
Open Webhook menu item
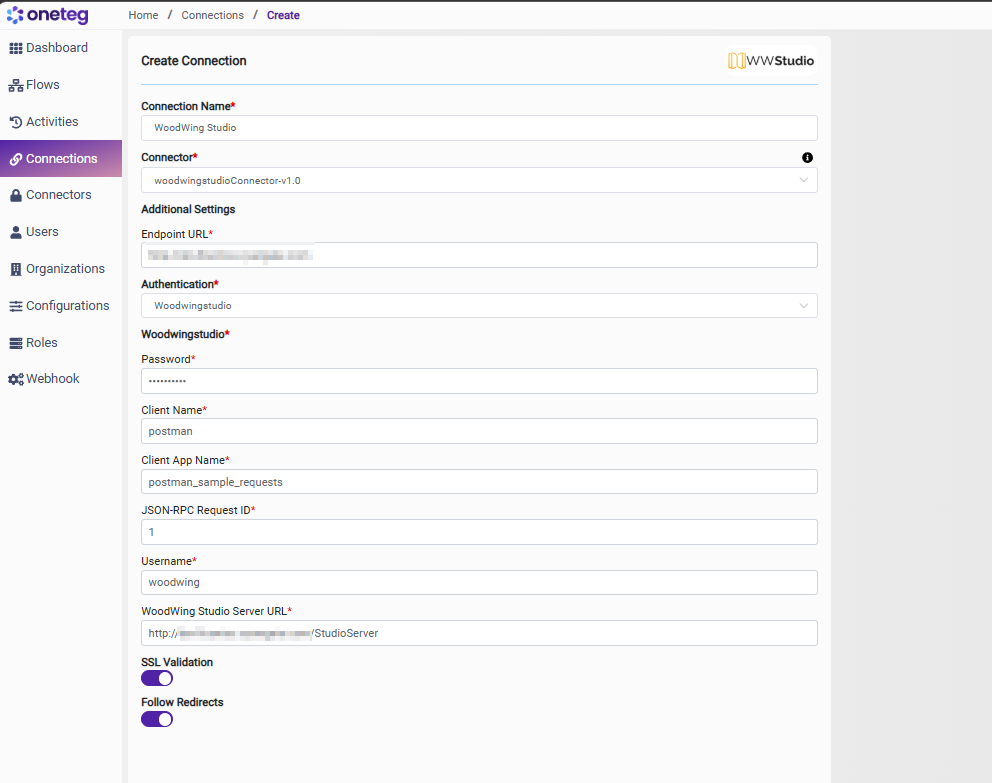(61, 378)
